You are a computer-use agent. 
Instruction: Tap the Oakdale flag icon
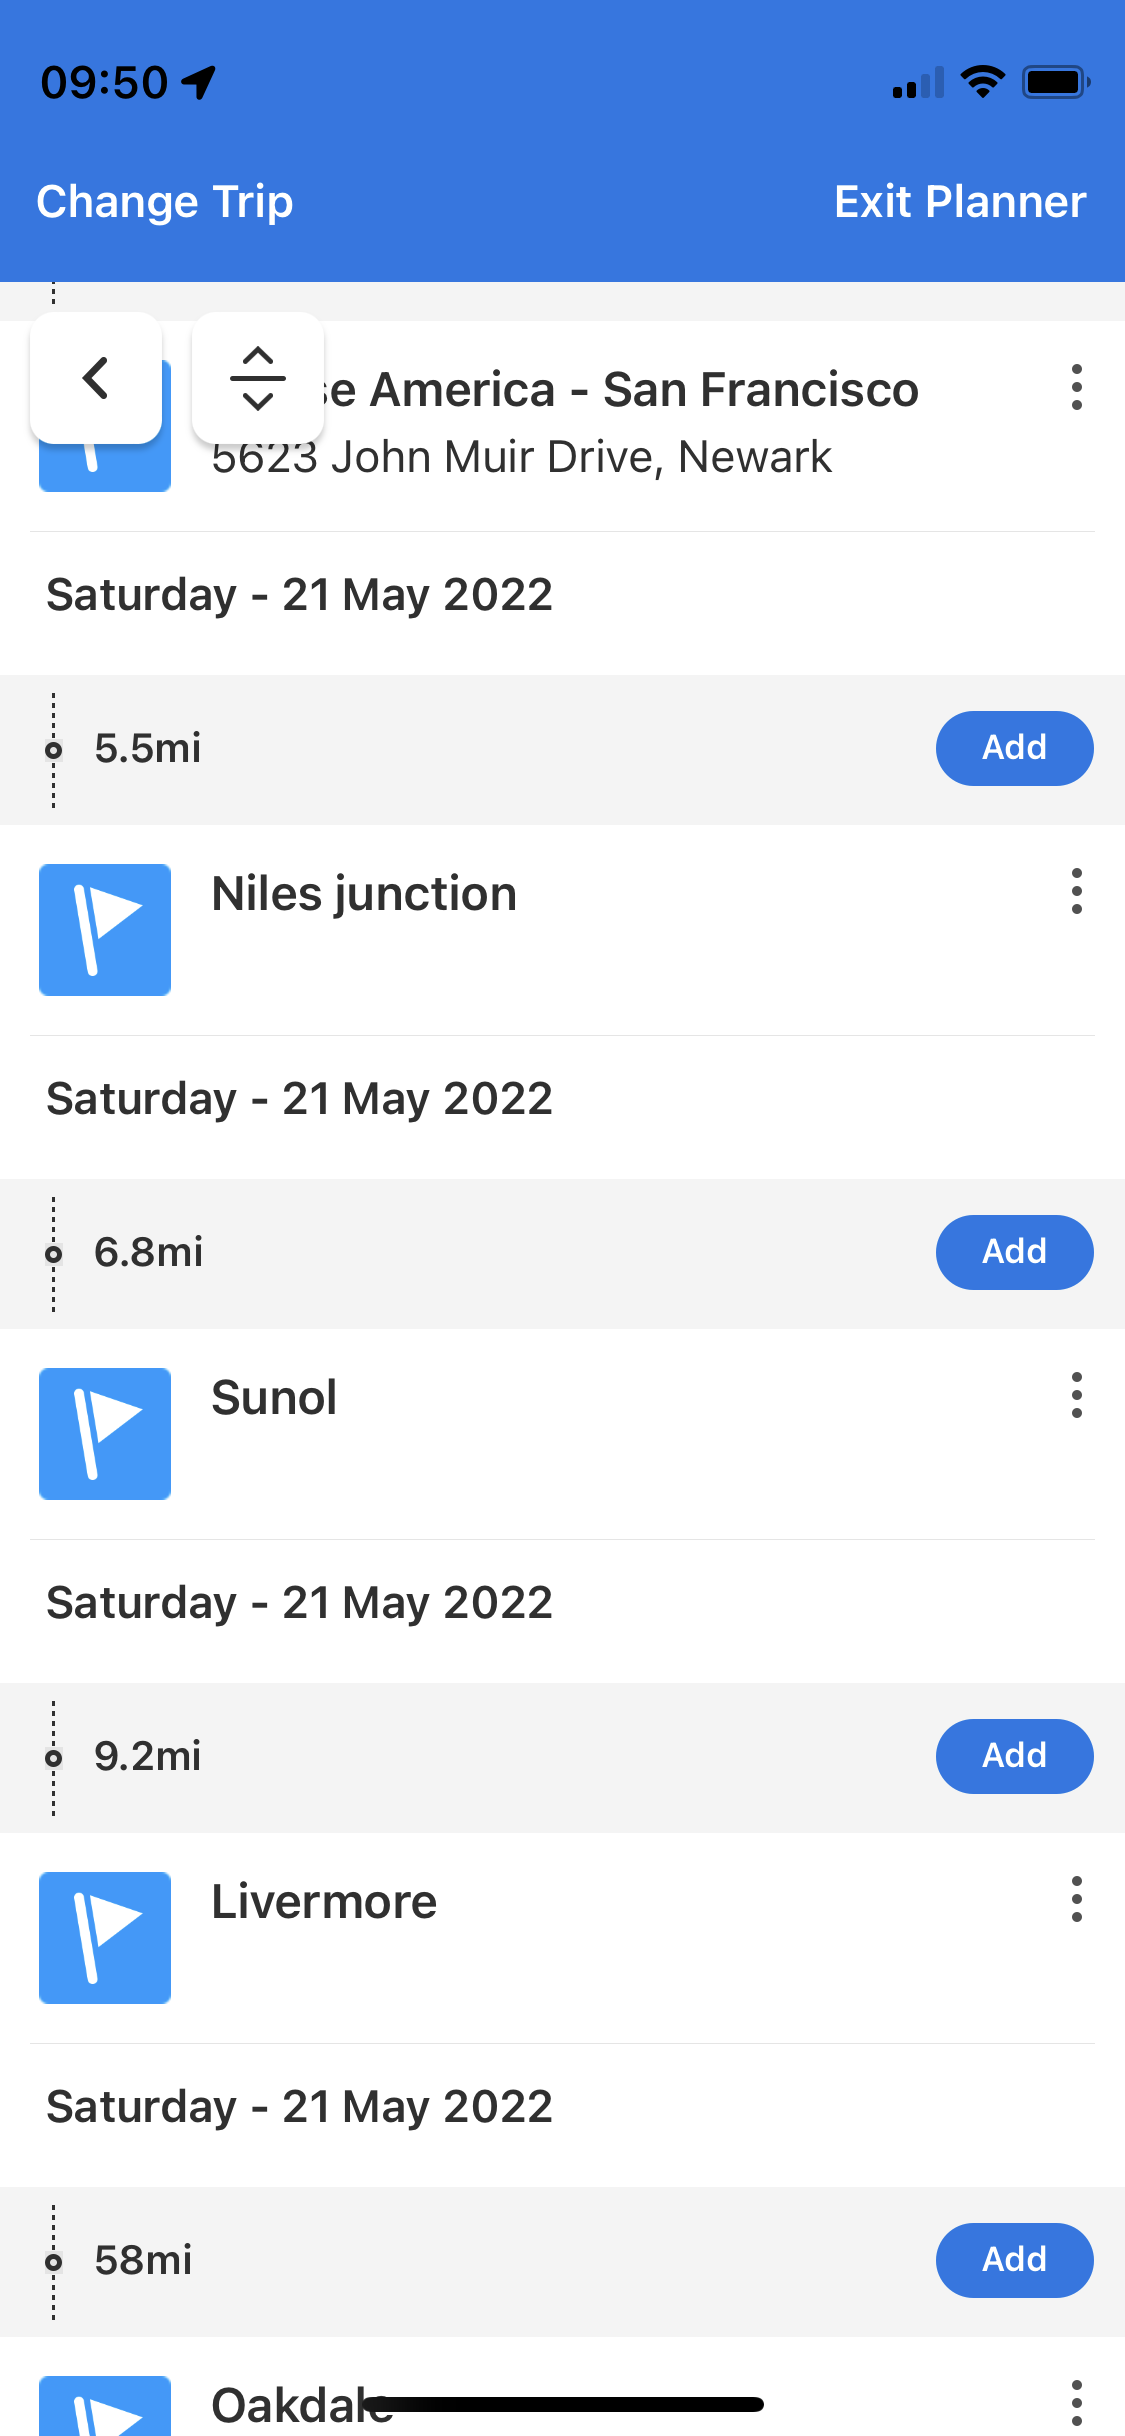pos(105,2408)
